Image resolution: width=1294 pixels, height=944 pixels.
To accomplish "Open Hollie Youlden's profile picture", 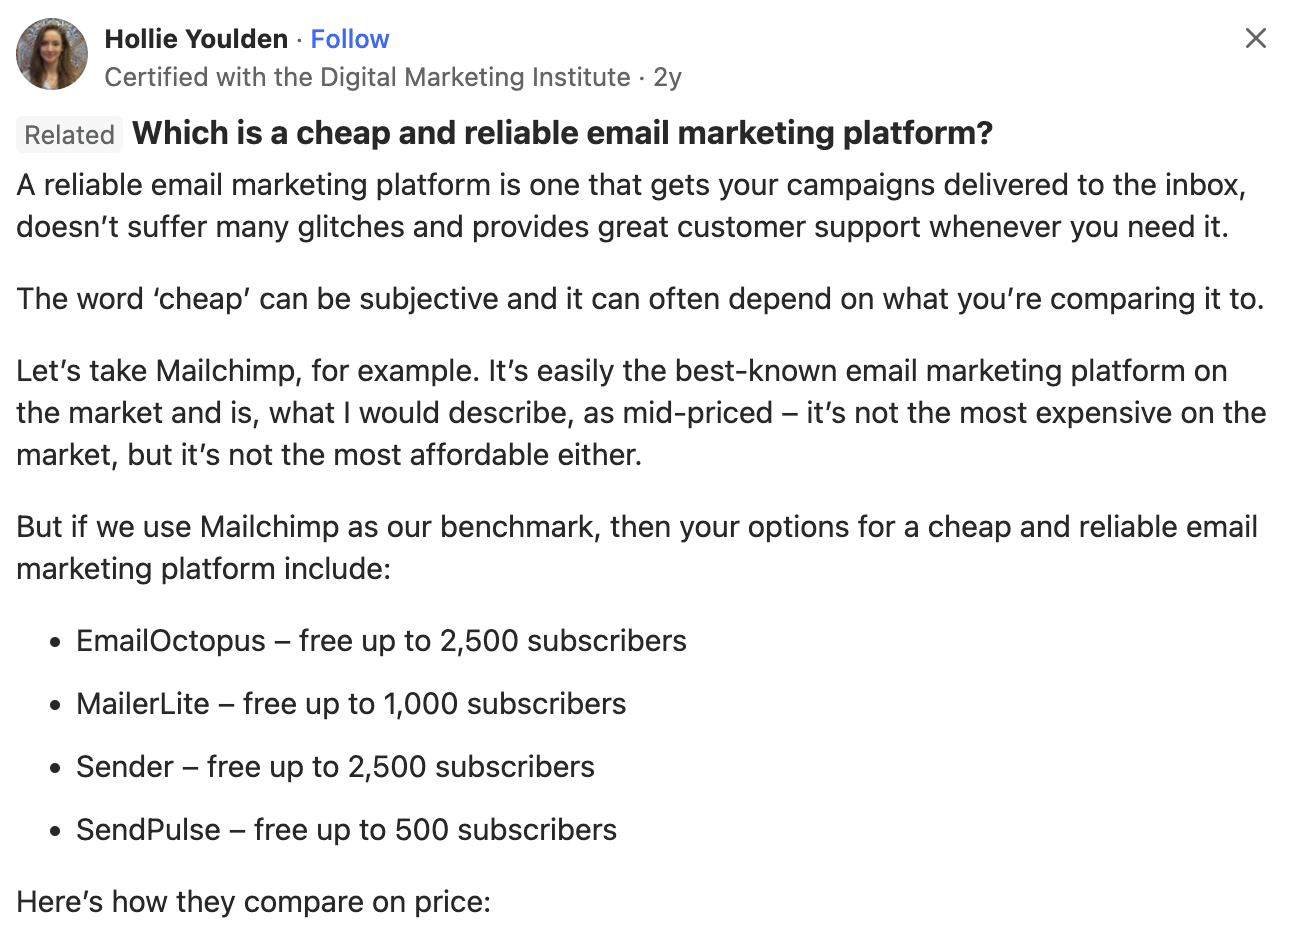I will tap(51, 53).
